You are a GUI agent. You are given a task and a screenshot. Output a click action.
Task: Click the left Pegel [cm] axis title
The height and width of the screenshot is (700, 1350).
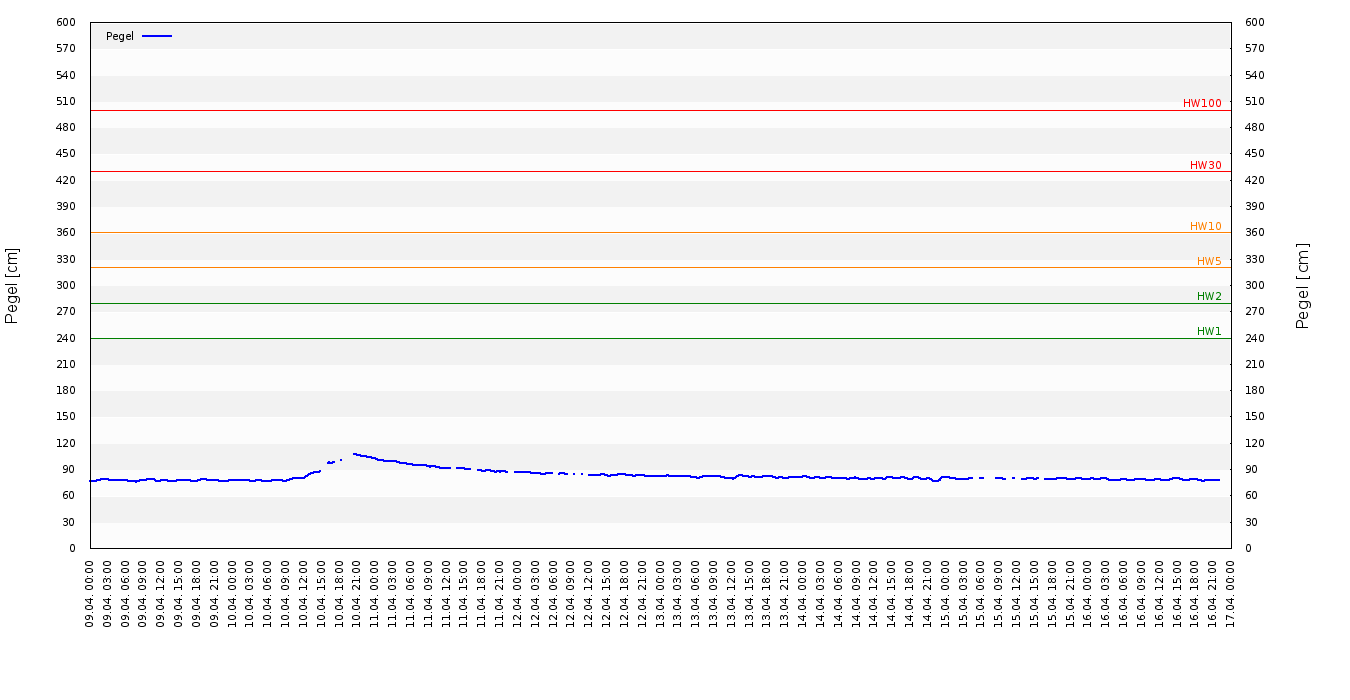[12, 285]
